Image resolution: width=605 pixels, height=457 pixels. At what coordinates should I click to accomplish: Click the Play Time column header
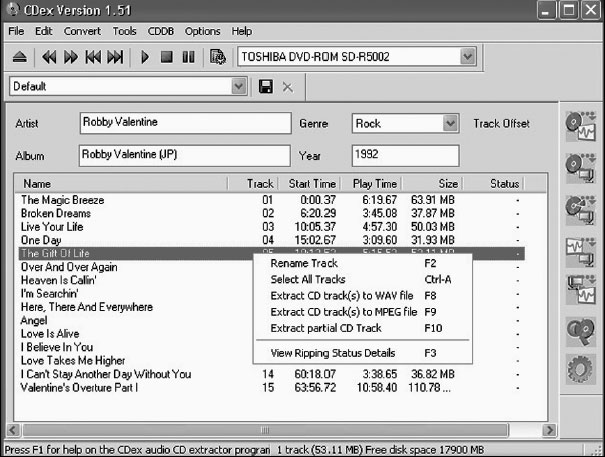tap(374, 184)
